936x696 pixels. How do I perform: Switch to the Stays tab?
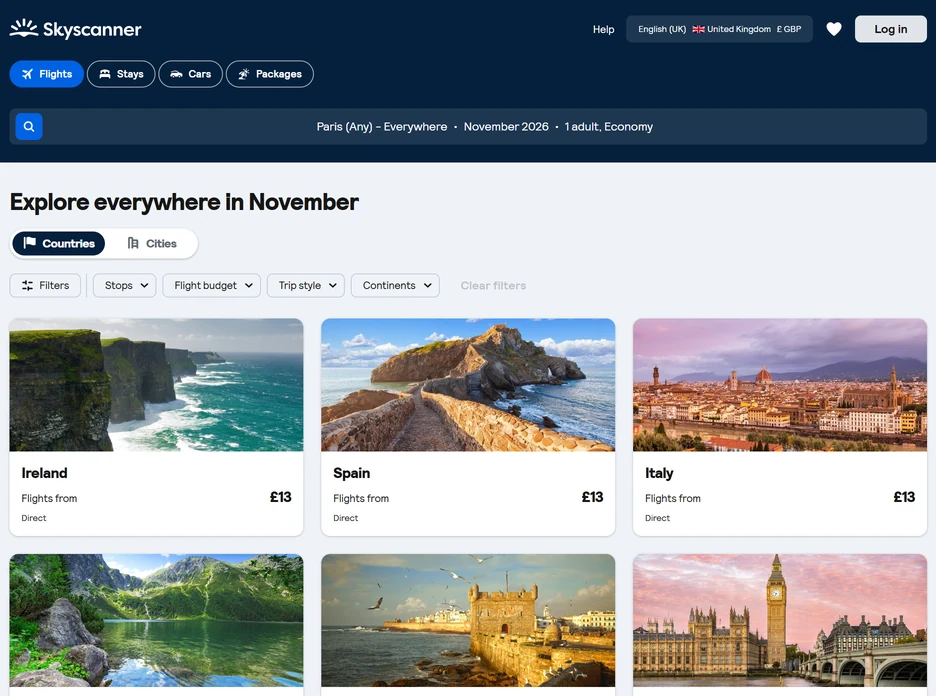tap(121, 74)
